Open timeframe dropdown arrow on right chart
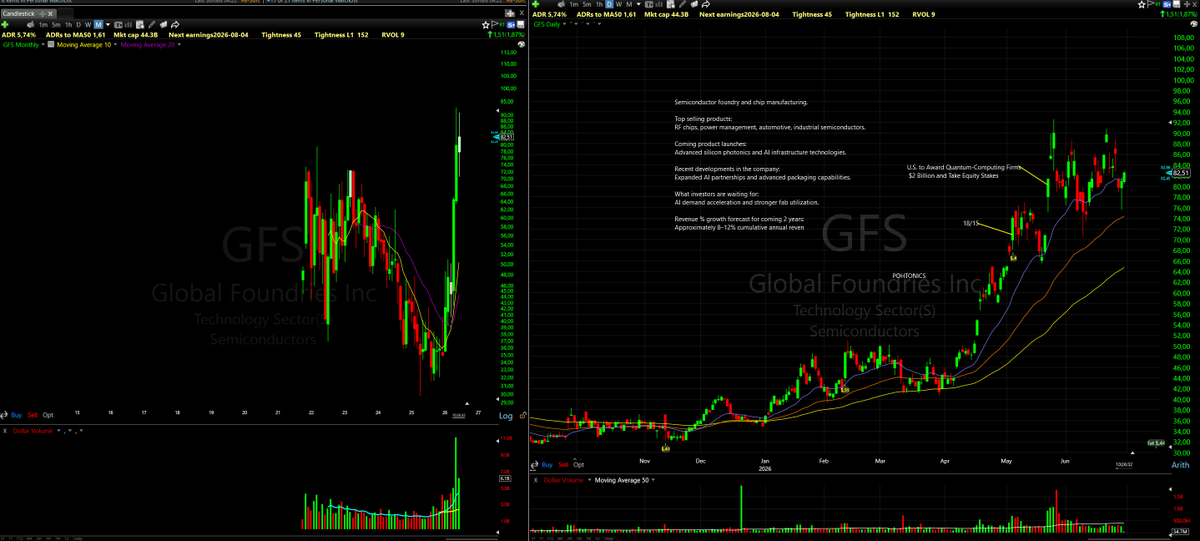Screen dimensions: 1200x541 pos(639,4)
